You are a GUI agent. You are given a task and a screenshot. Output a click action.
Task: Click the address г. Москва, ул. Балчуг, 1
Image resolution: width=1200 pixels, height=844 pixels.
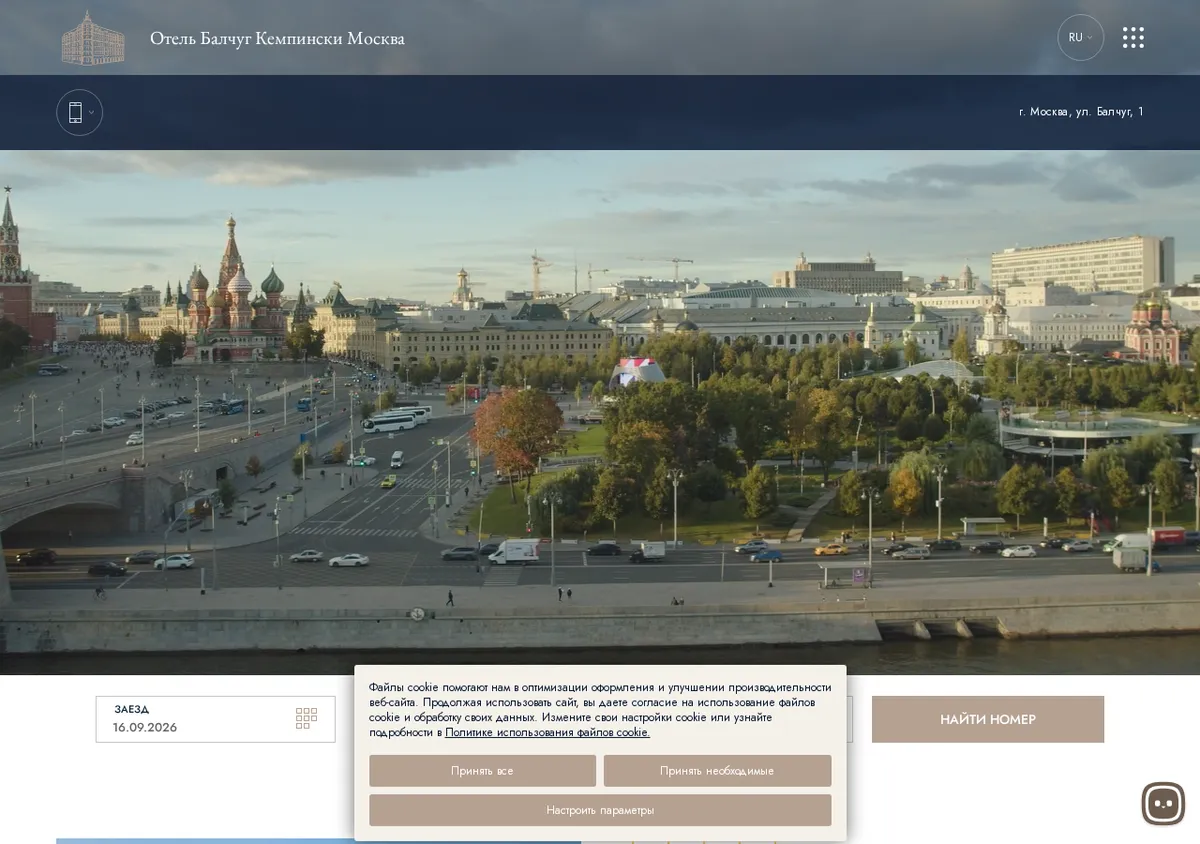point(1081,112)
